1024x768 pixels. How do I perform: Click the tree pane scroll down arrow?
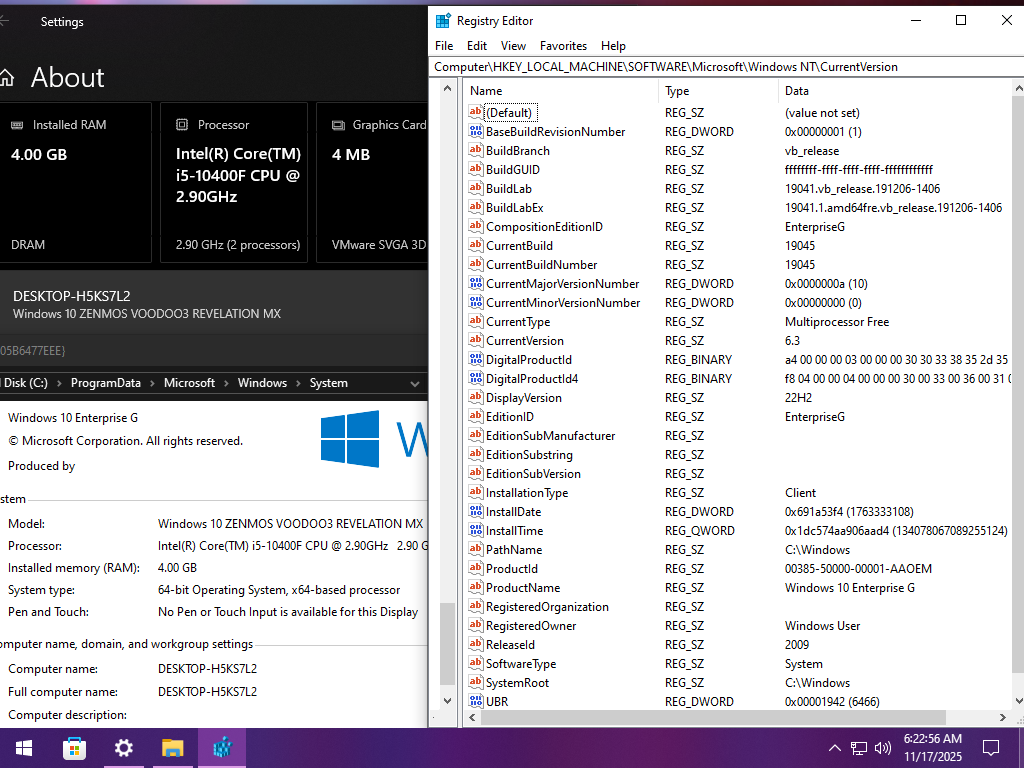447,701
